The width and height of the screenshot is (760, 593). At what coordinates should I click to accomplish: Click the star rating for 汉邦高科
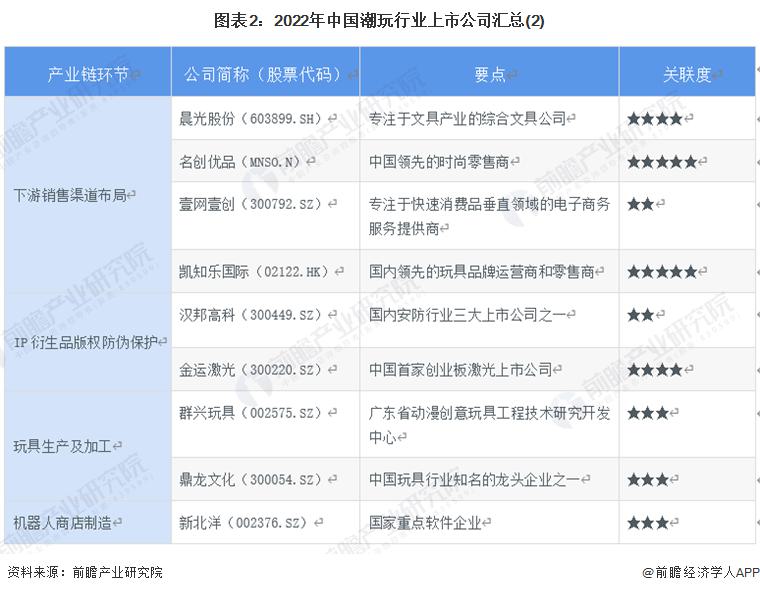(x=641, y=314)
